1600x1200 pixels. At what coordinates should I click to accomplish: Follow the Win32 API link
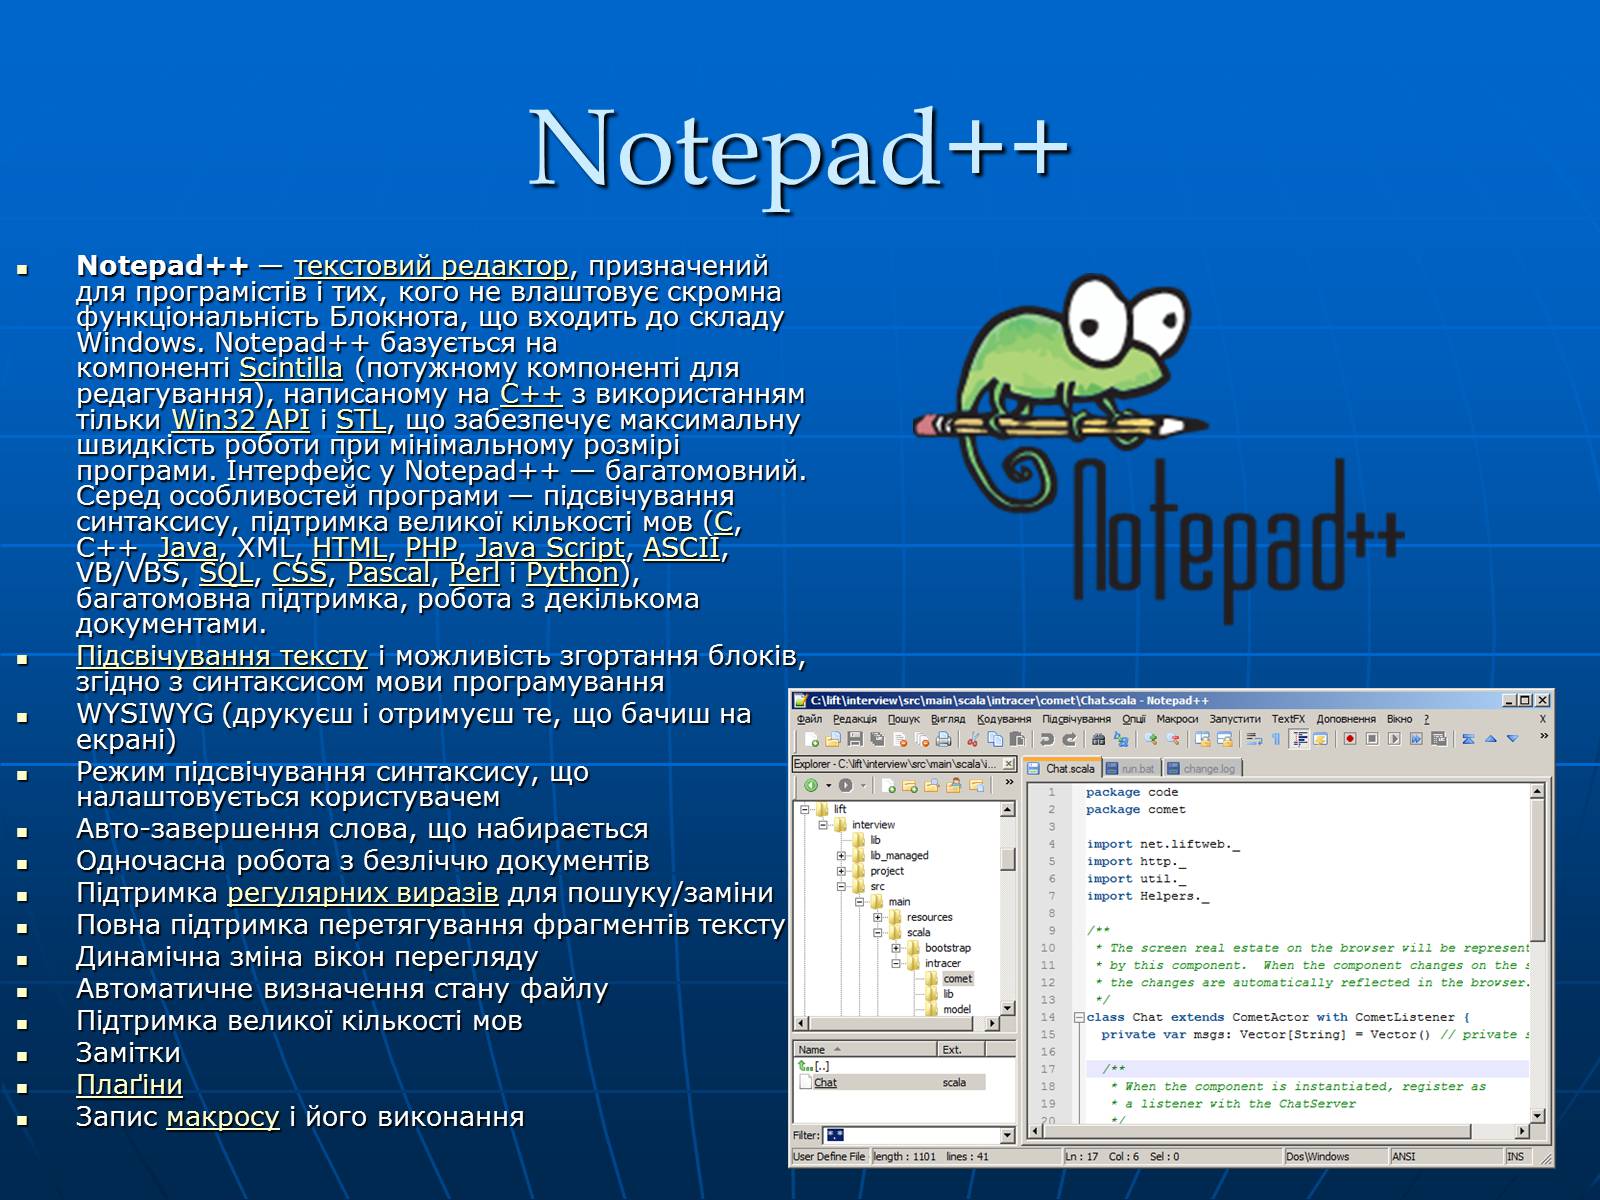click(240, 419)
